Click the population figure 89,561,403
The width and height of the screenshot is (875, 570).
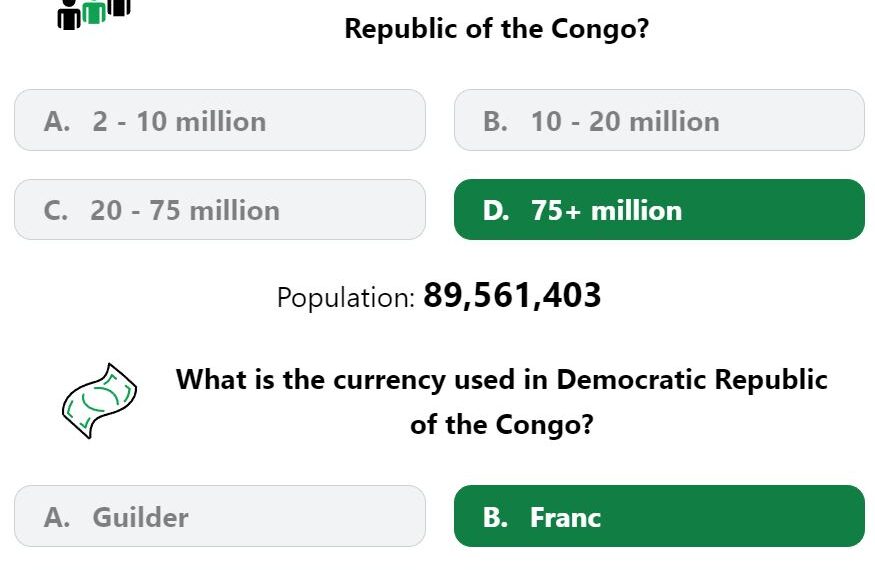(x=512, y=295)
